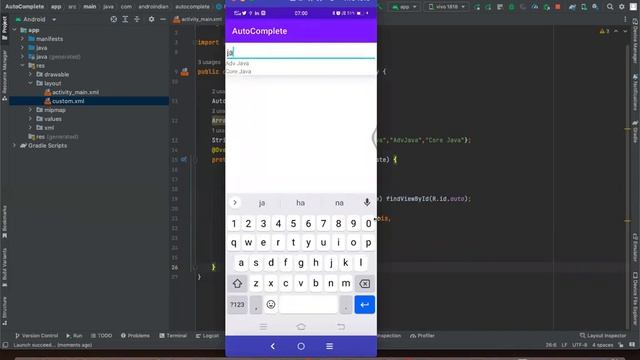The width and height of the screenshot is (640, 360).
Task: Open the Problems tool tab
Action: 135,336
